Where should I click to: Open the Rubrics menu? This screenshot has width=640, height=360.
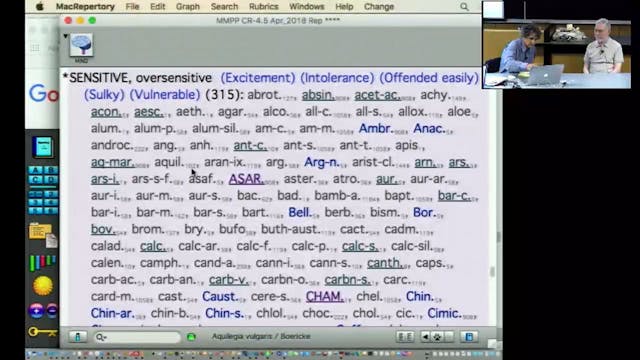coord(263,7)
